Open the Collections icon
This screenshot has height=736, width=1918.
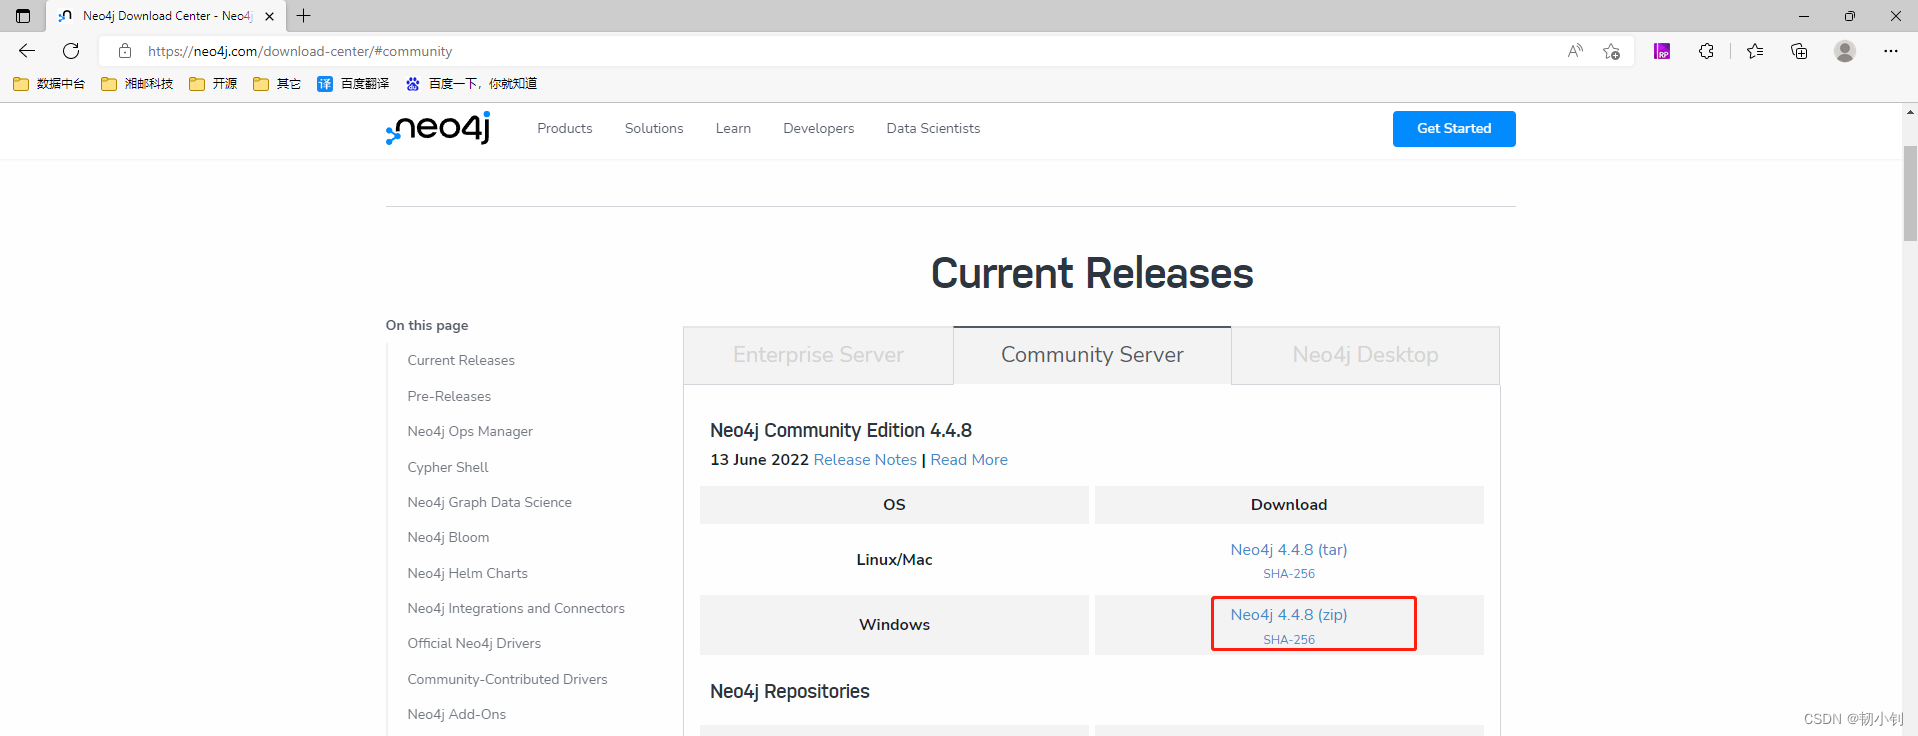click(x=1799, y=51)
